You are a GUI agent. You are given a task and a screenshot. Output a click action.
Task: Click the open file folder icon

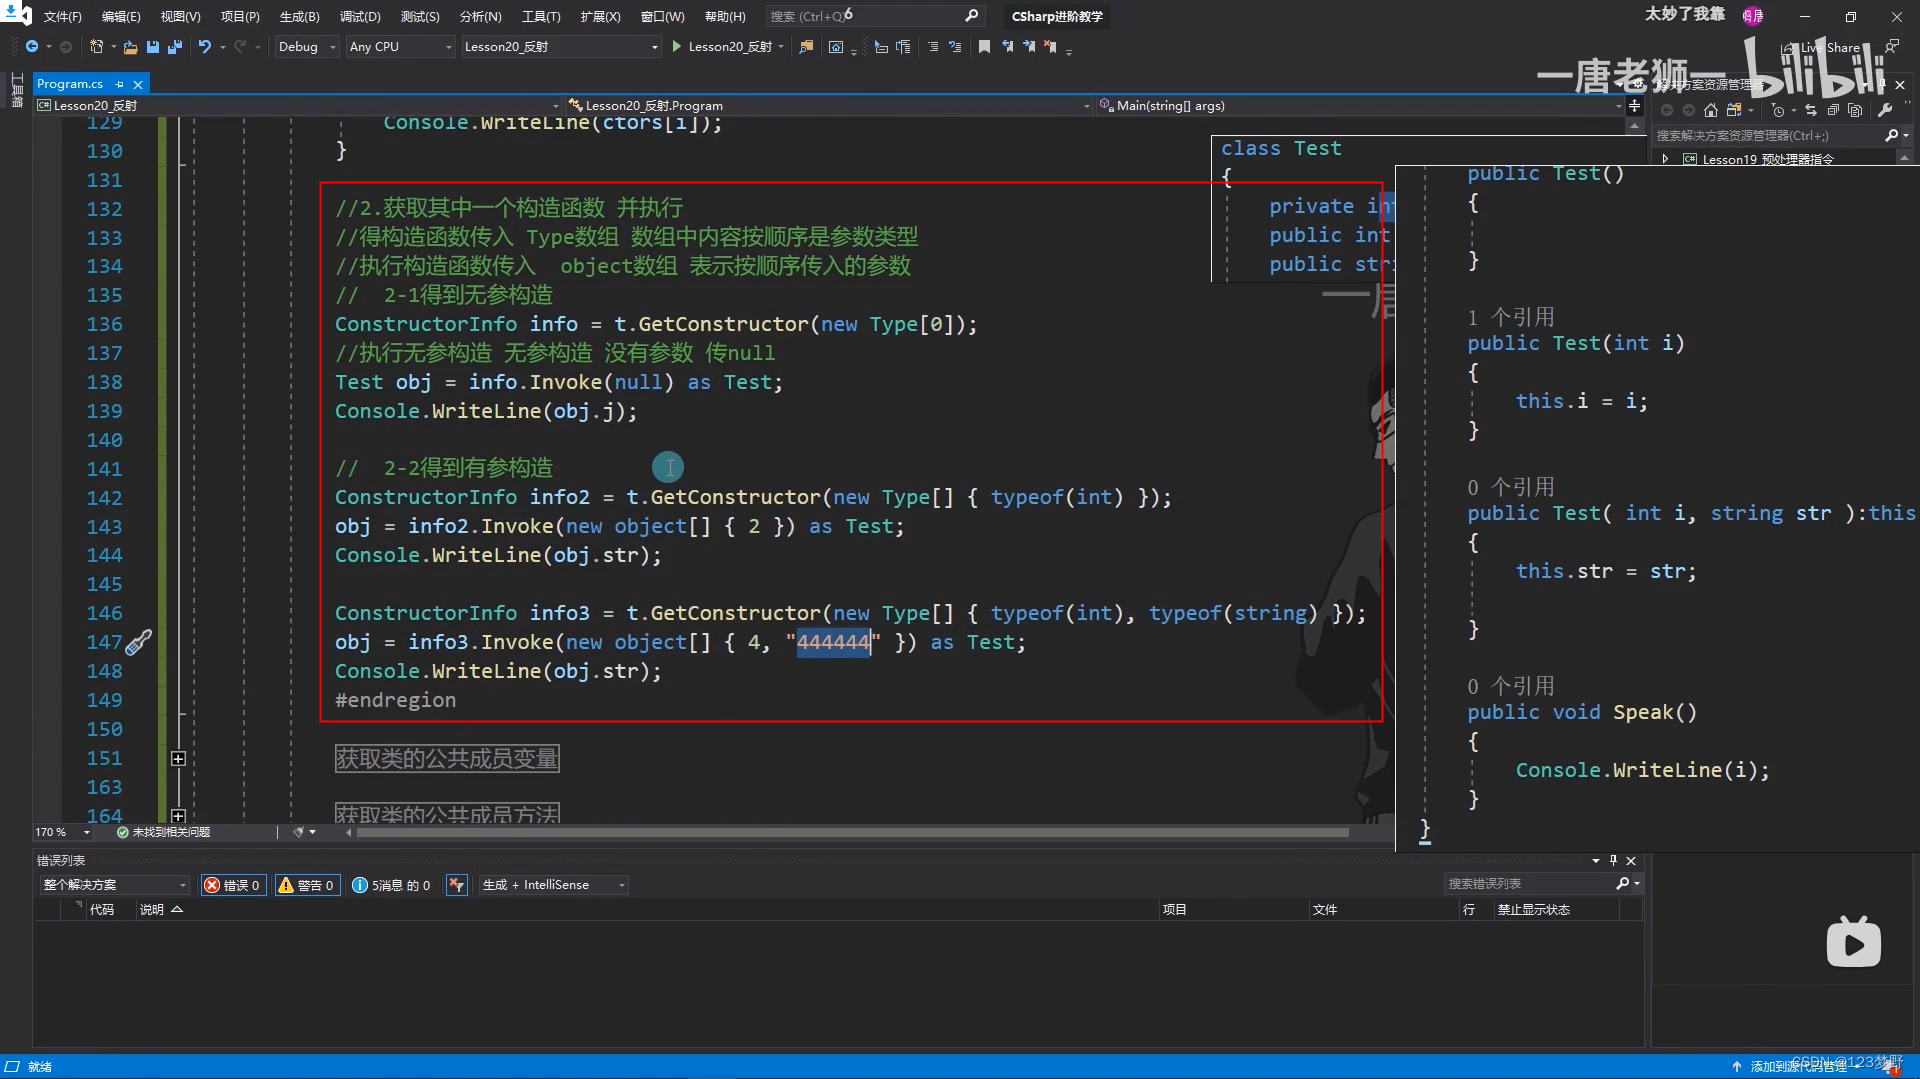pyautogui.click(x=130, y=47)
